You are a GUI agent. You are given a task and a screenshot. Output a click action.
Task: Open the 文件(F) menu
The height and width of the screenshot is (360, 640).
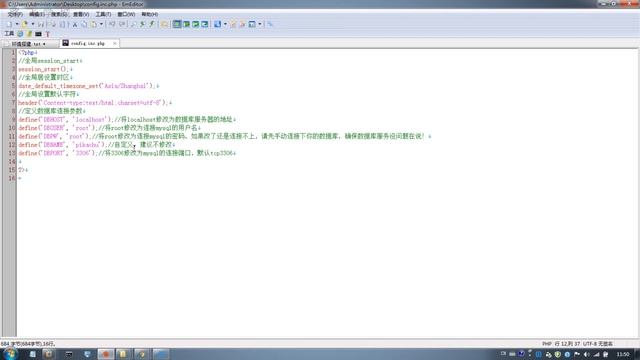[15, 14]
